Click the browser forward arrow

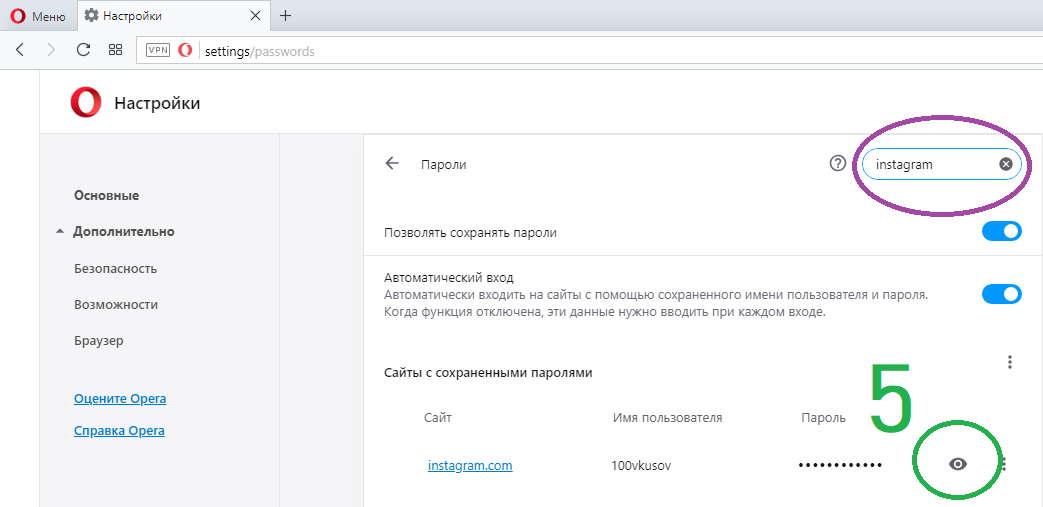click(51, 50)
